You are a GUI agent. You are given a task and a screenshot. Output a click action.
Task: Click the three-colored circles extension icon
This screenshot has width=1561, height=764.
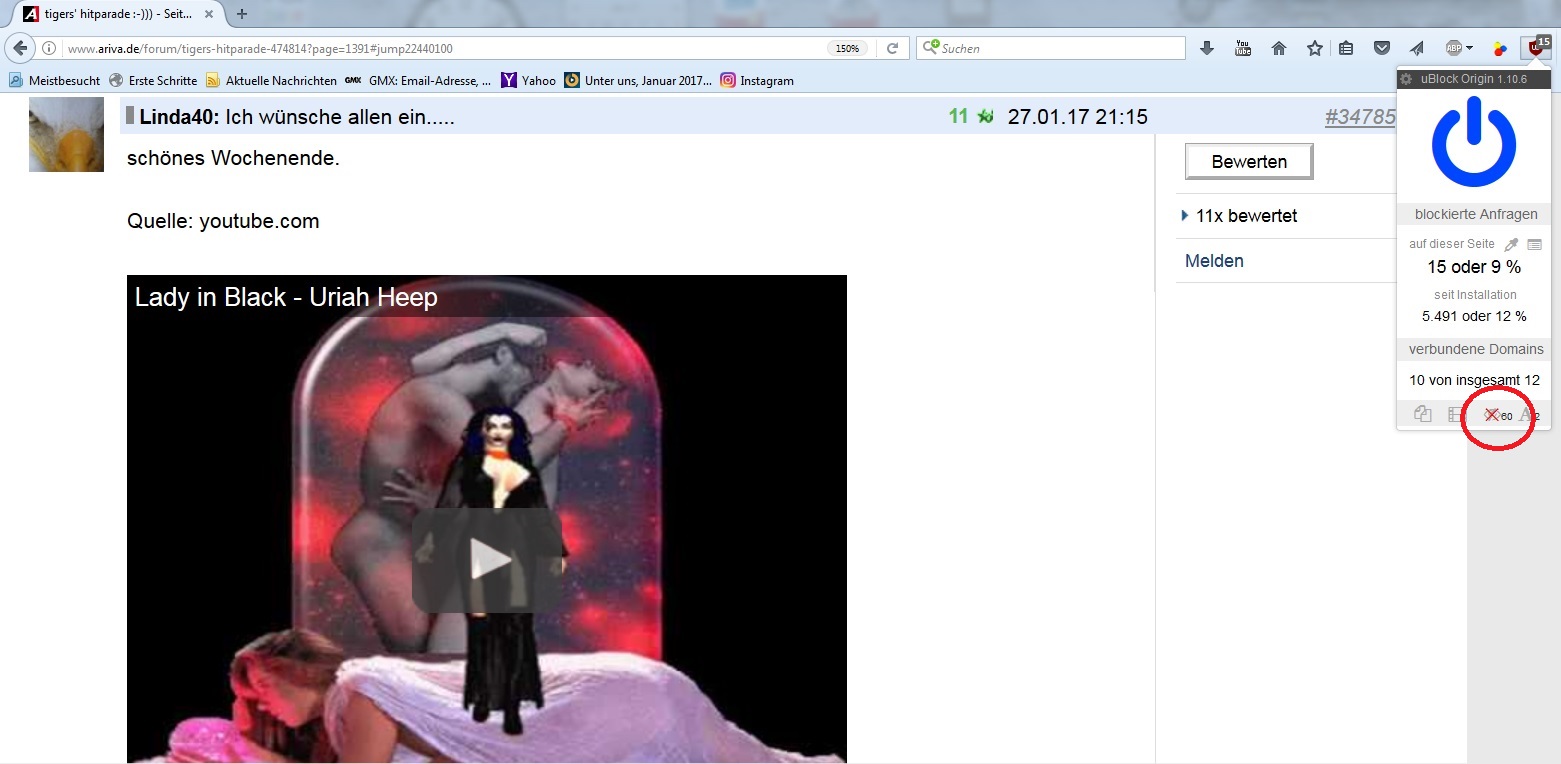click(1500, 48)
